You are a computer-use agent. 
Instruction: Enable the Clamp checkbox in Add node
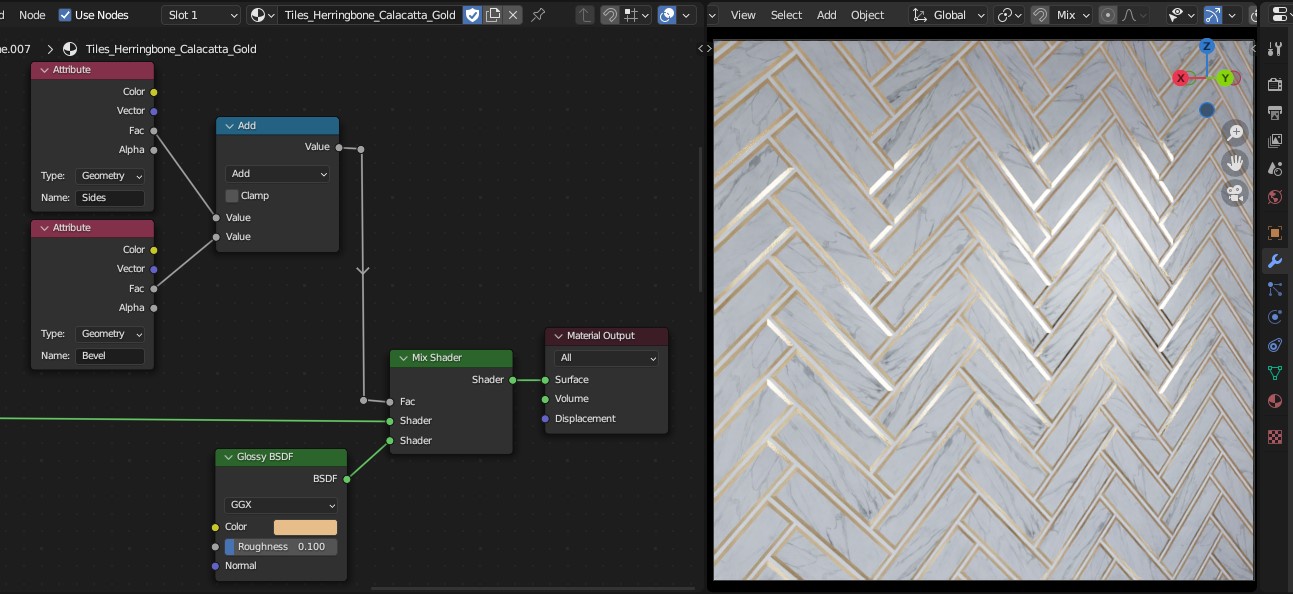pyautogui.click(x=232, y=196)
